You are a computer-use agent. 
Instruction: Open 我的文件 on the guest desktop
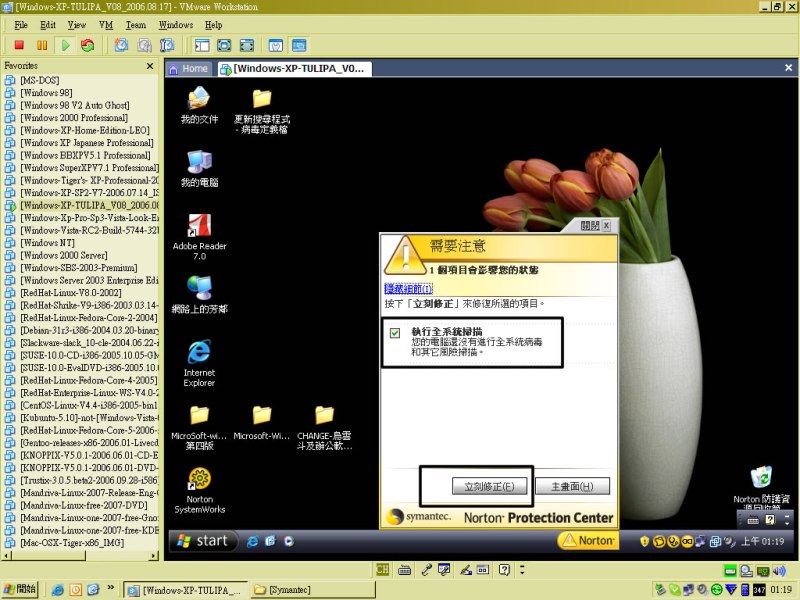199,106
